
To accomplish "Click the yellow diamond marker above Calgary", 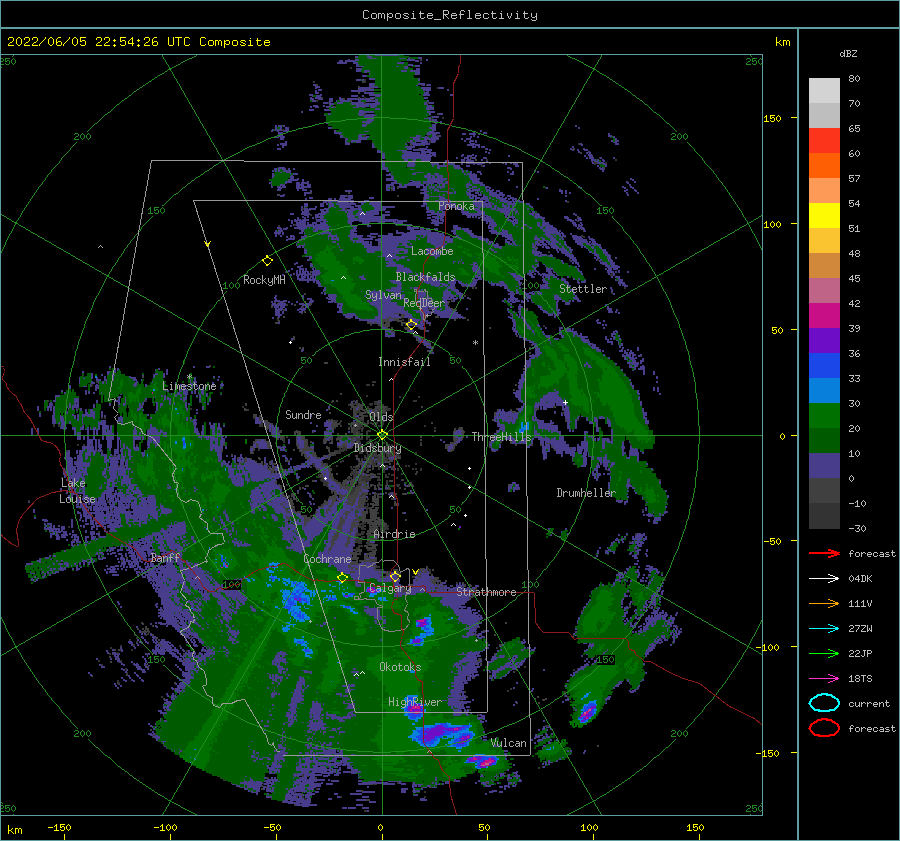I will point(395,576).
